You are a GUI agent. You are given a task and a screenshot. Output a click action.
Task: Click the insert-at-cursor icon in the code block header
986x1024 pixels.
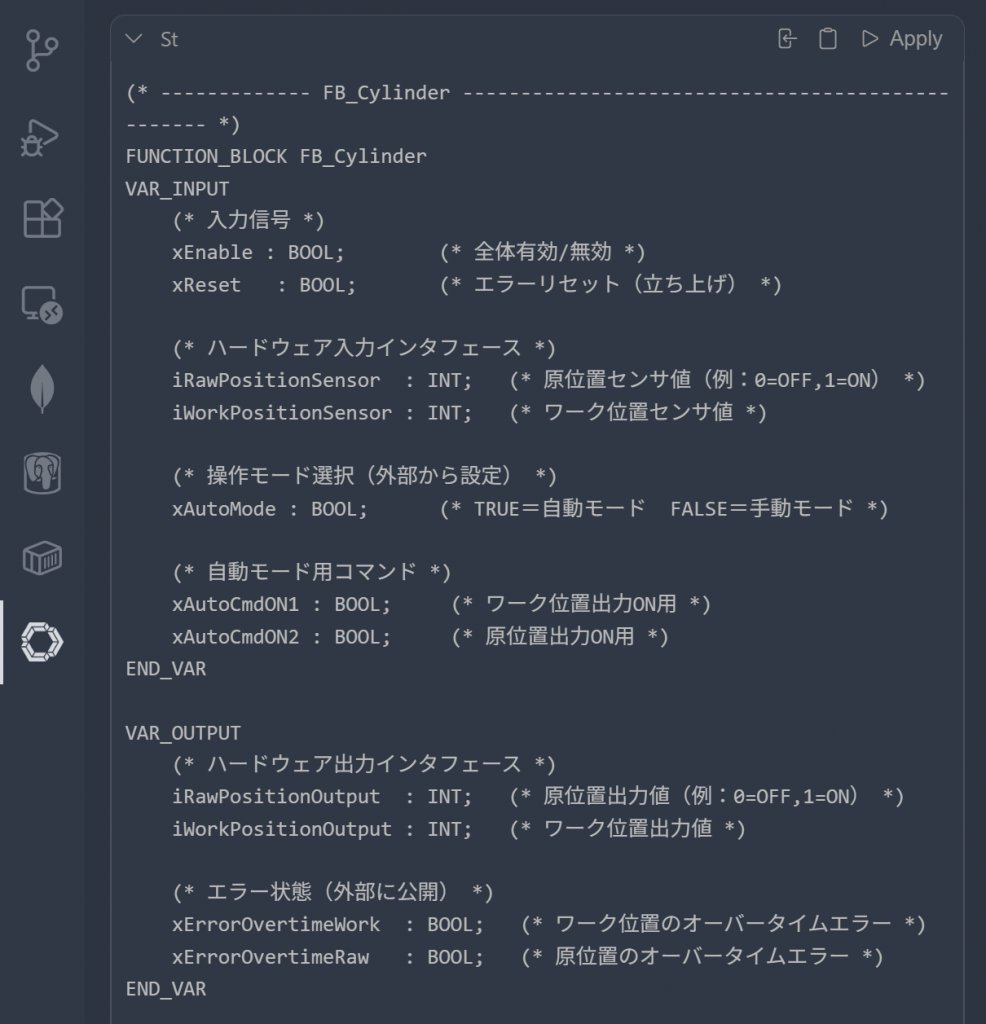[787, 39]
